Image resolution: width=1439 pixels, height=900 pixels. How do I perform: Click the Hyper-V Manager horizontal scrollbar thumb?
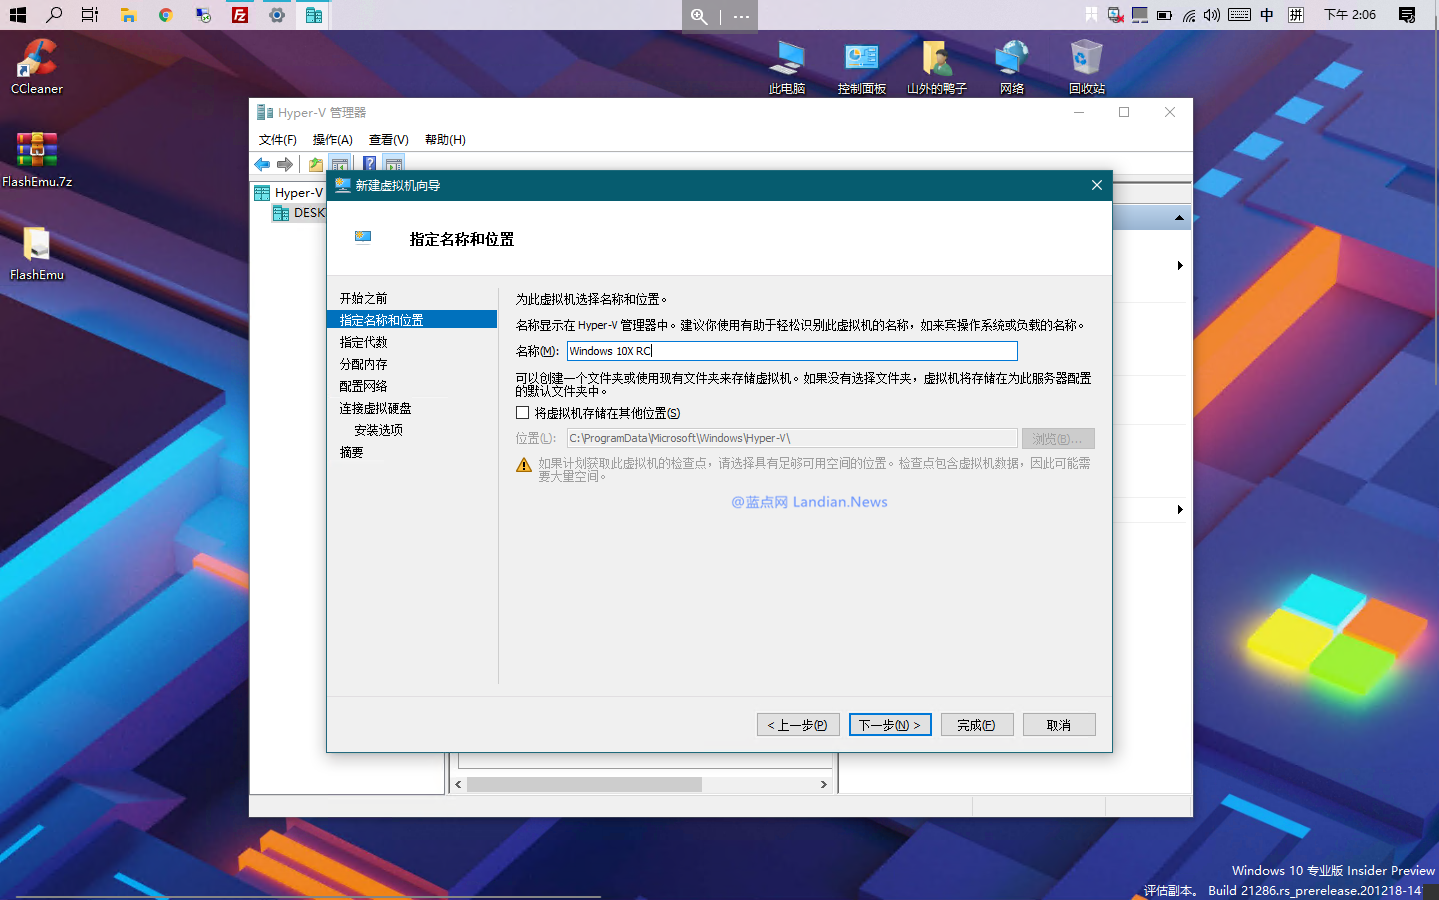[584, 785]
